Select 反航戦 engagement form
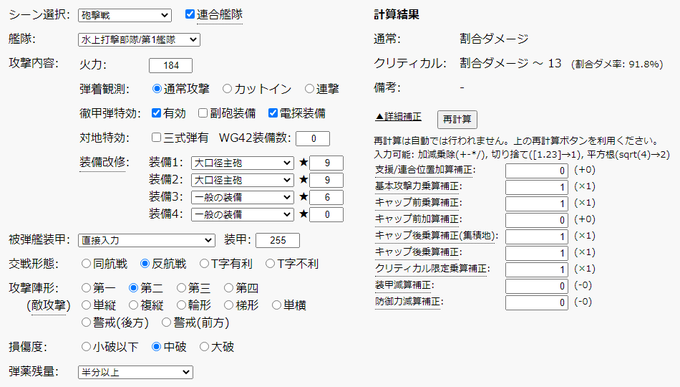The image size is (680, 387). [x=145, y=263]
